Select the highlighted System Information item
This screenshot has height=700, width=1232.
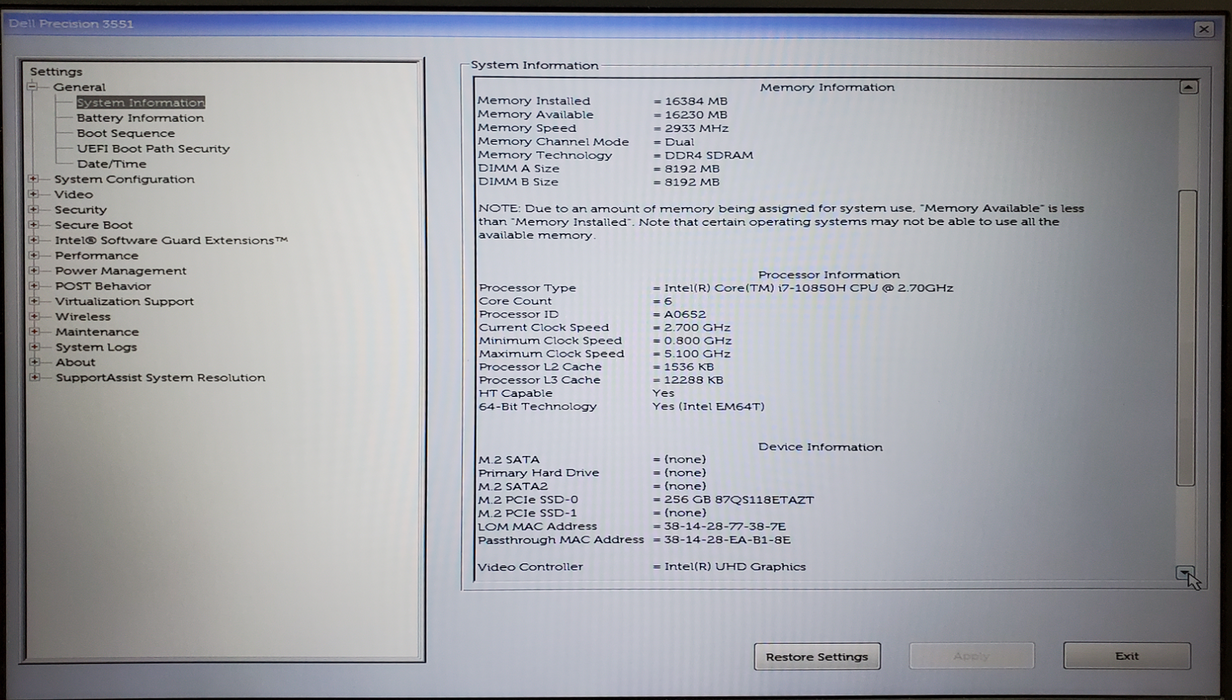coord(140,103)
